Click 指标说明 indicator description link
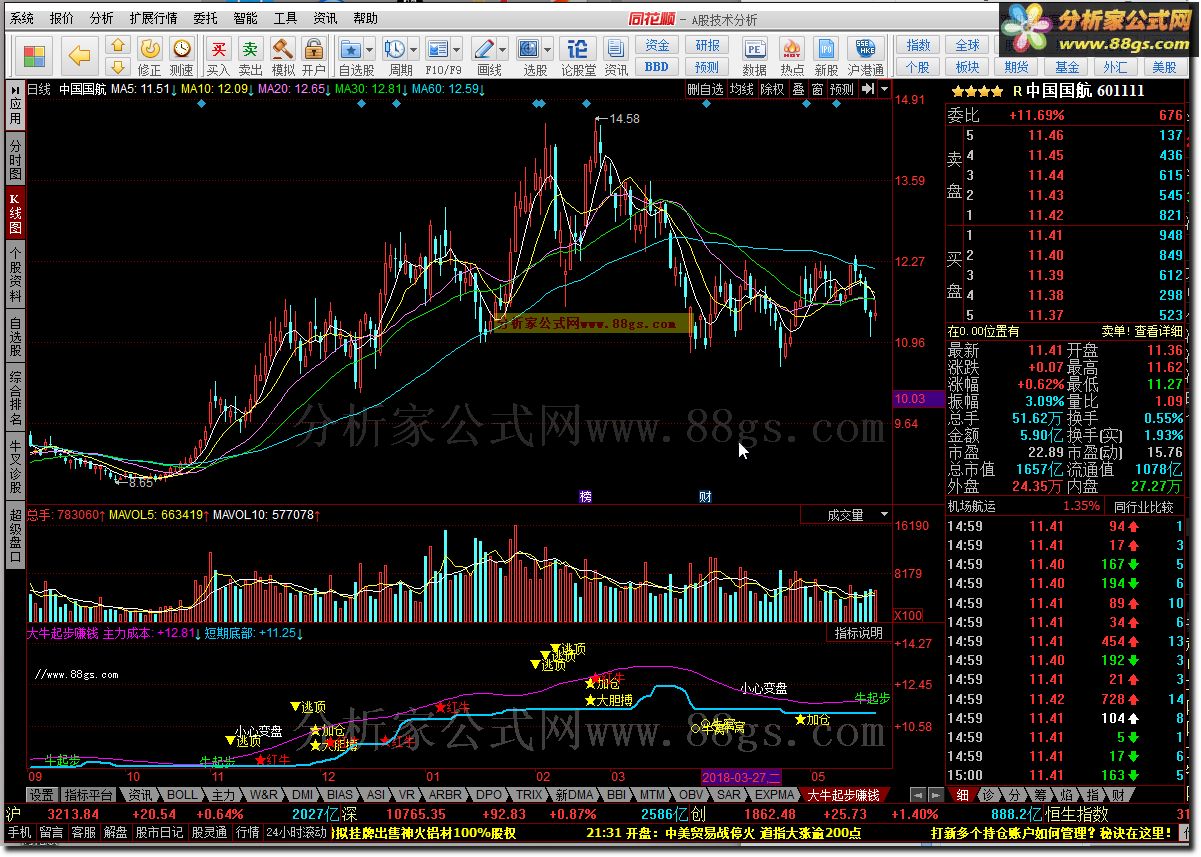The image size is (1201, 857). pos(859,633)
